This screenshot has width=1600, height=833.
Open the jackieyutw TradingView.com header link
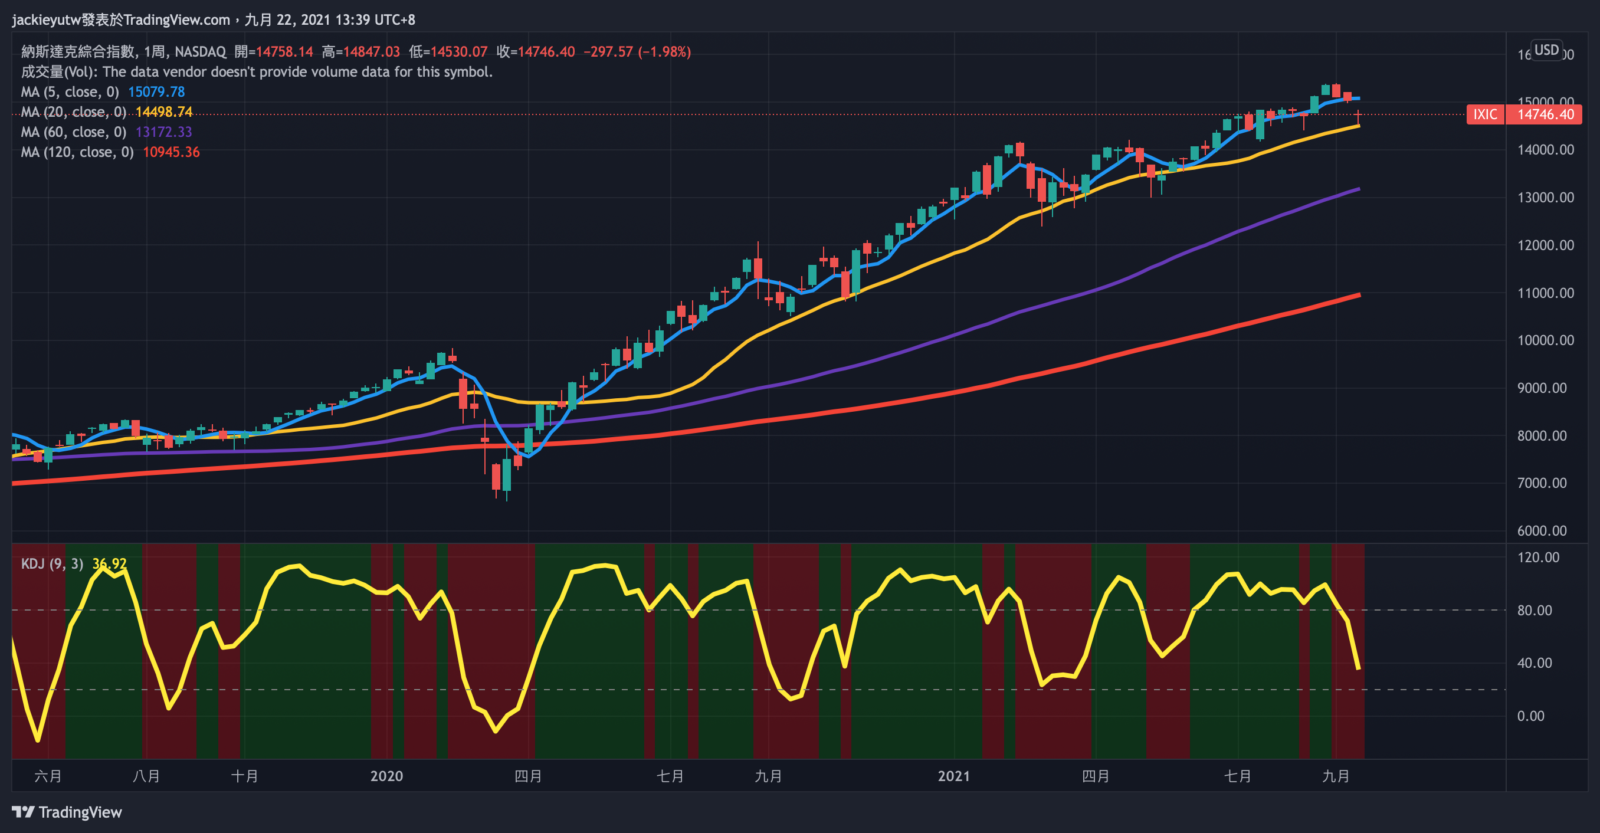pos(121,19)
